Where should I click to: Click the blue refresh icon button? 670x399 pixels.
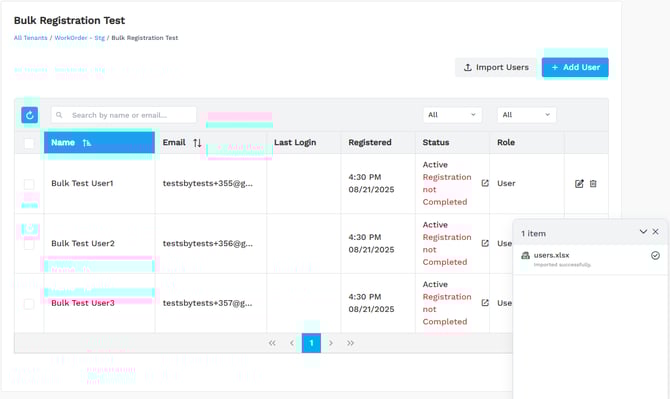tap(29, 115)
